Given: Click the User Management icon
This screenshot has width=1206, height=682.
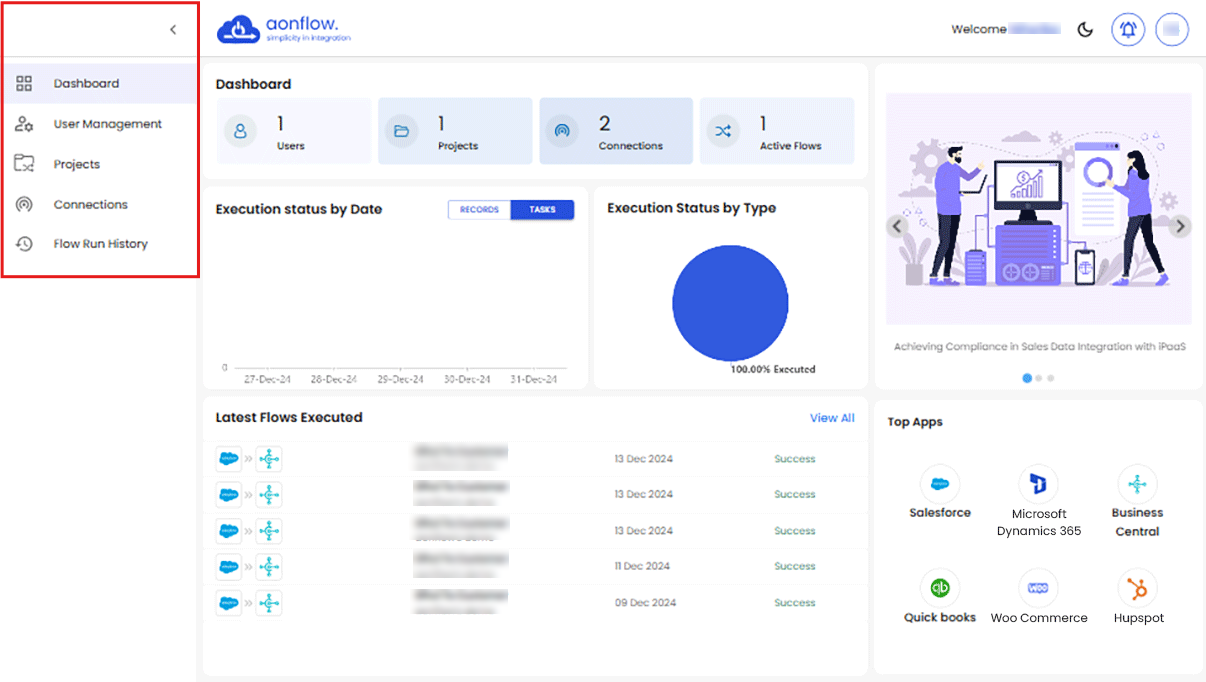Looking at the screenshot, I should coord(25,124).
